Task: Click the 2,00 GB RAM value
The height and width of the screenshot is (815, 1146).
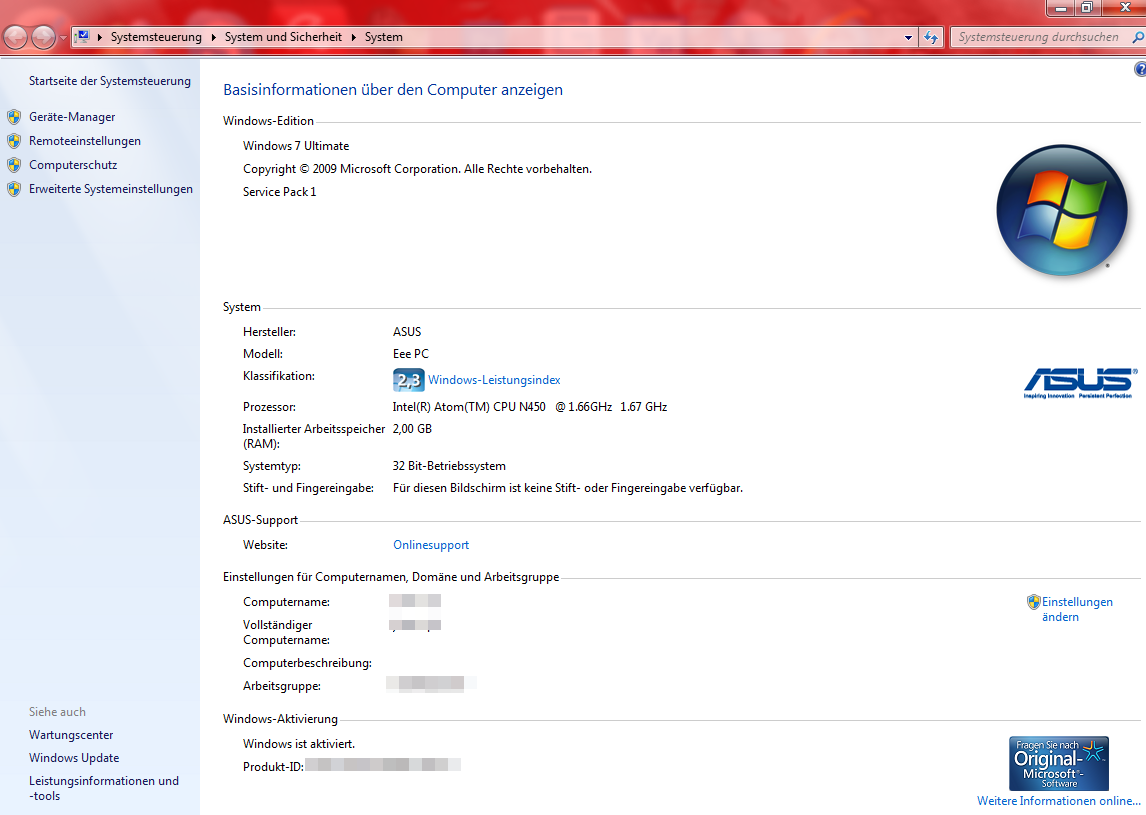Action: [412, 429]
